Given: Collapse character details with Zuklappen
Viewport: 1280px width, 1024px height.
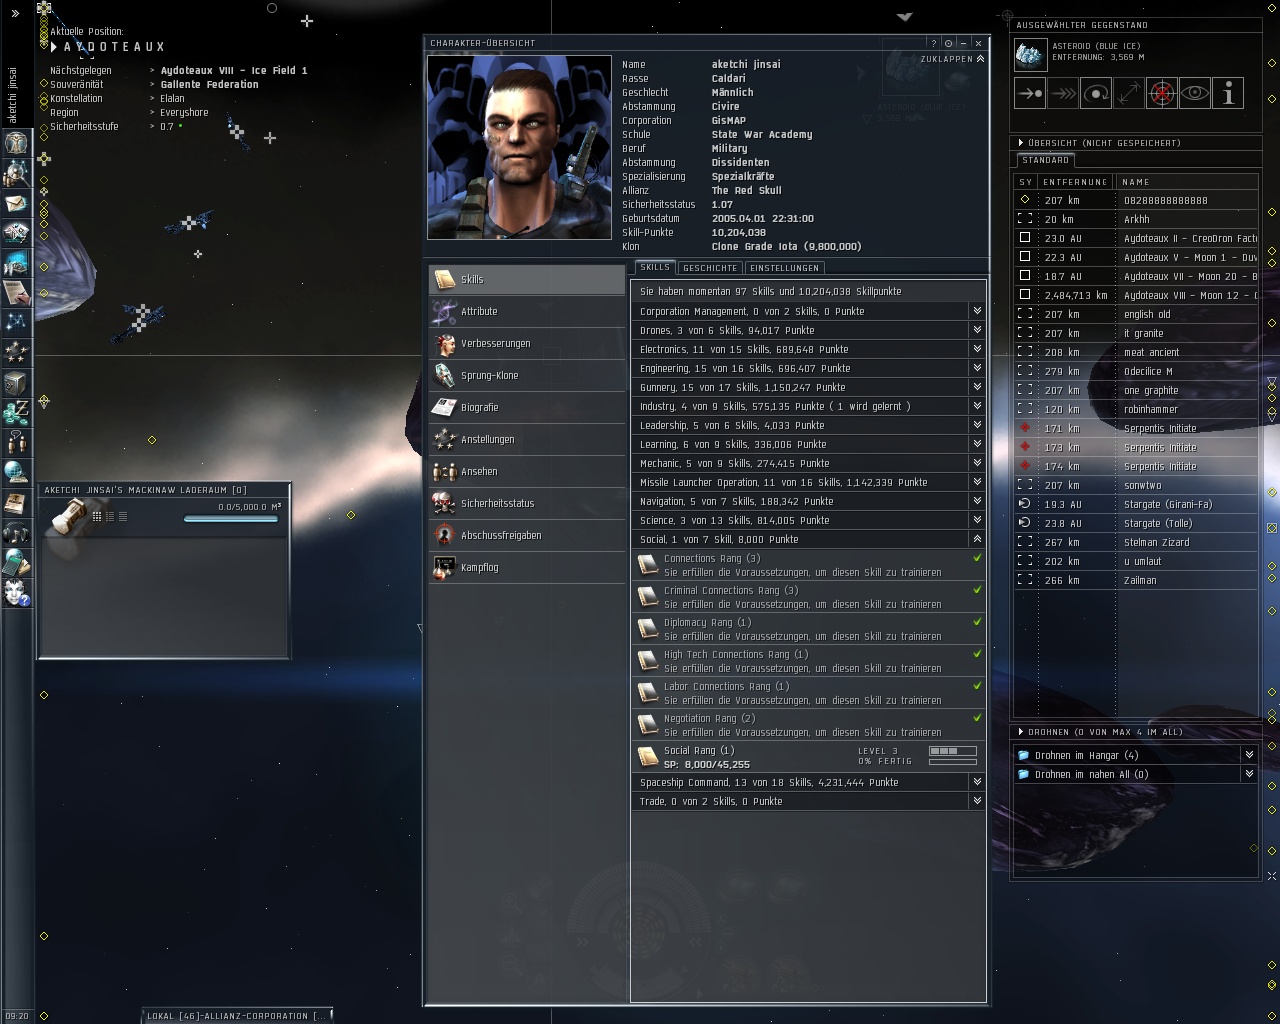Looking at the screenshot, I should coord(952,59).
